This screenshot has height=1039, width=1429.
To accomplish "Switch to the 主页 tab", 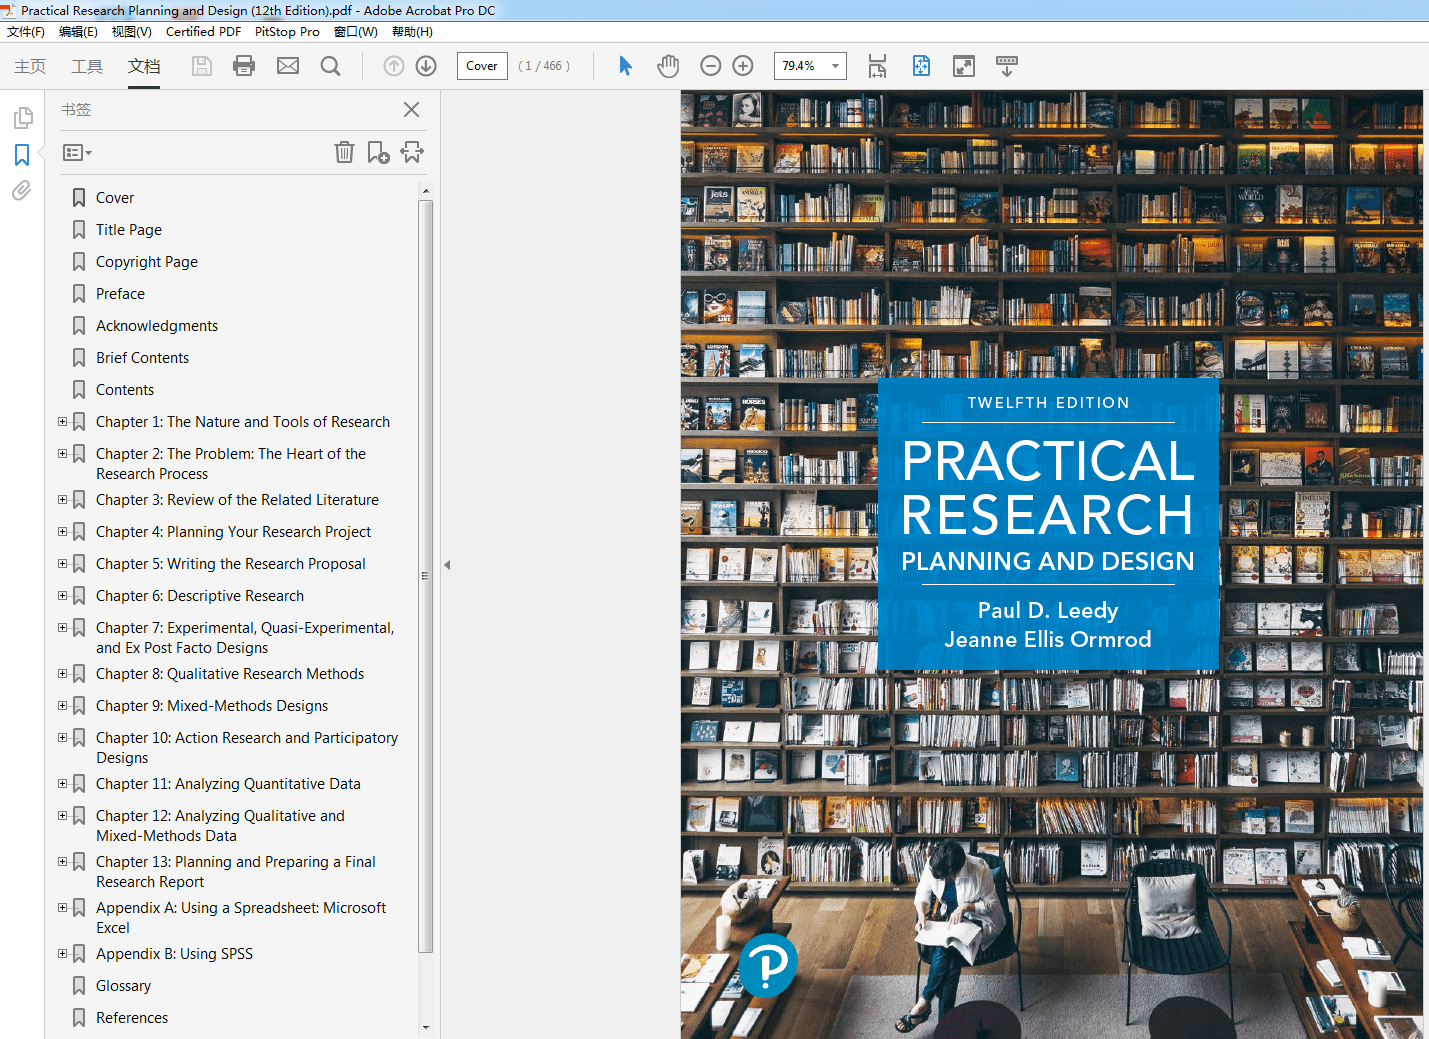I will click(x=30, y=66).
